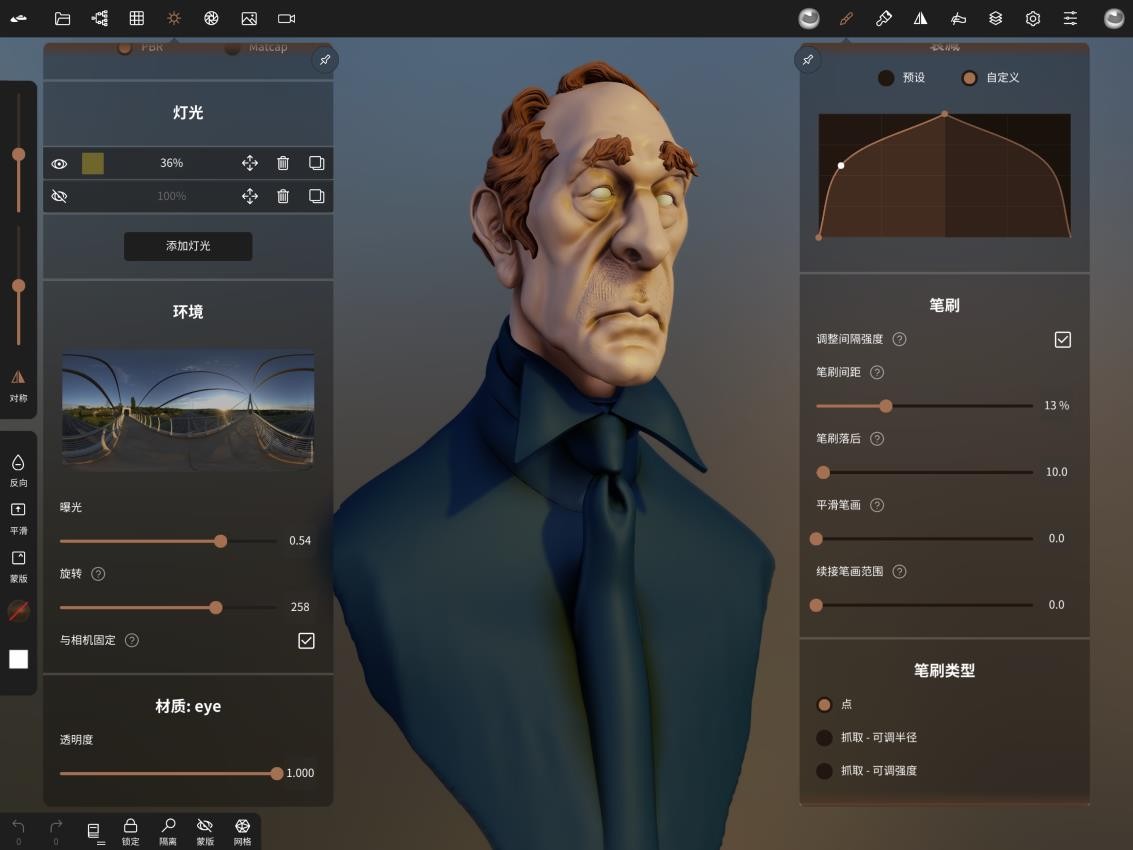Image resolution: width=1133 pixels, height=850 pixels.
Task: Open the scene graph icon in top toolbar
Action: pyautogui.click(x=99, y=17)
